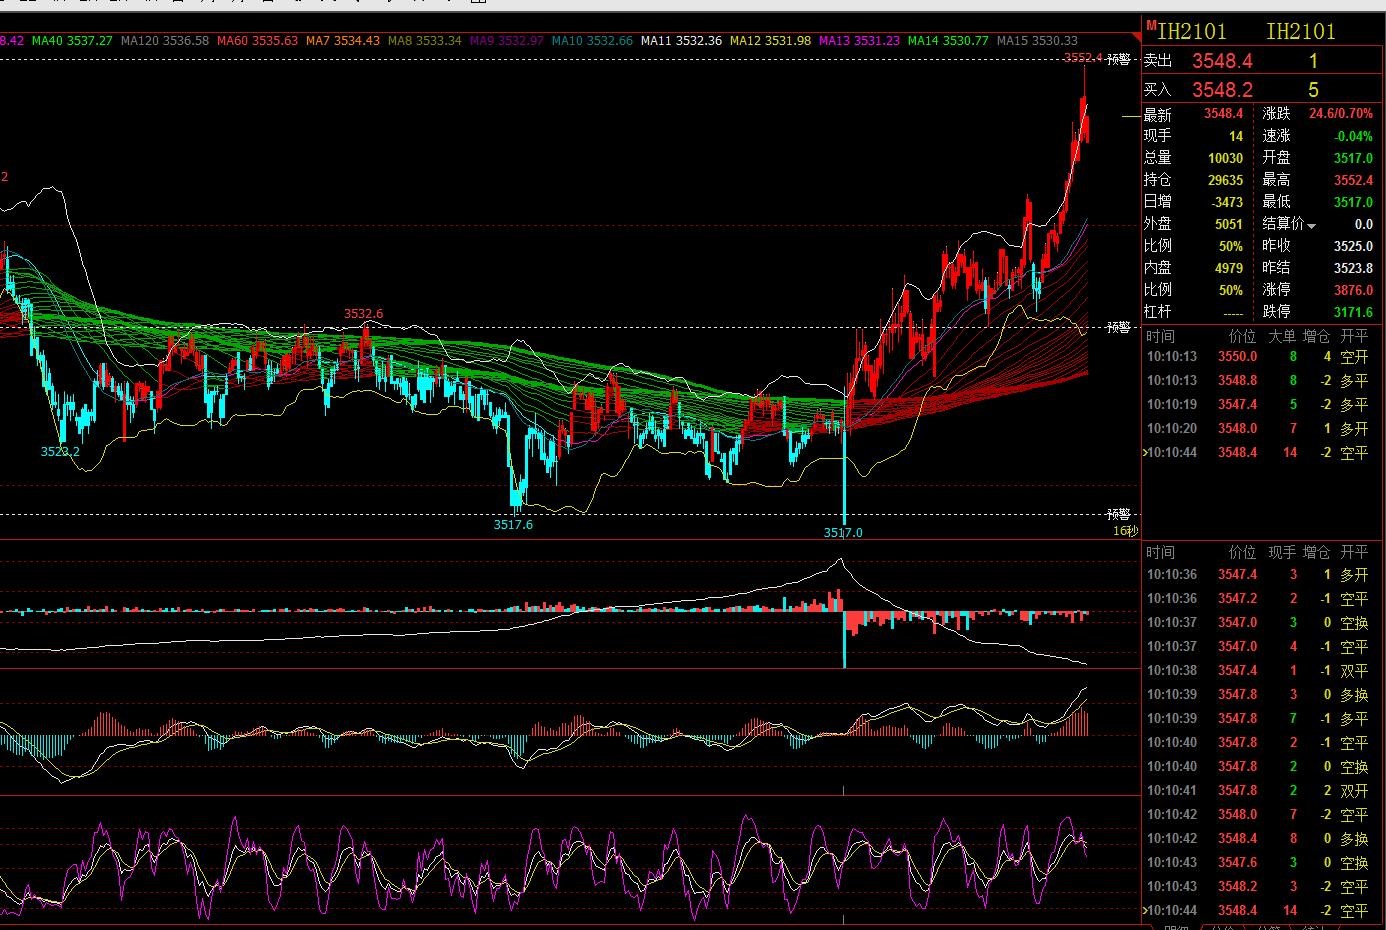The height and width of the screenshot is (930, 1386).
Task: Click the 预警 marker at the 3552.4 line
Action: pos(1118,60)
